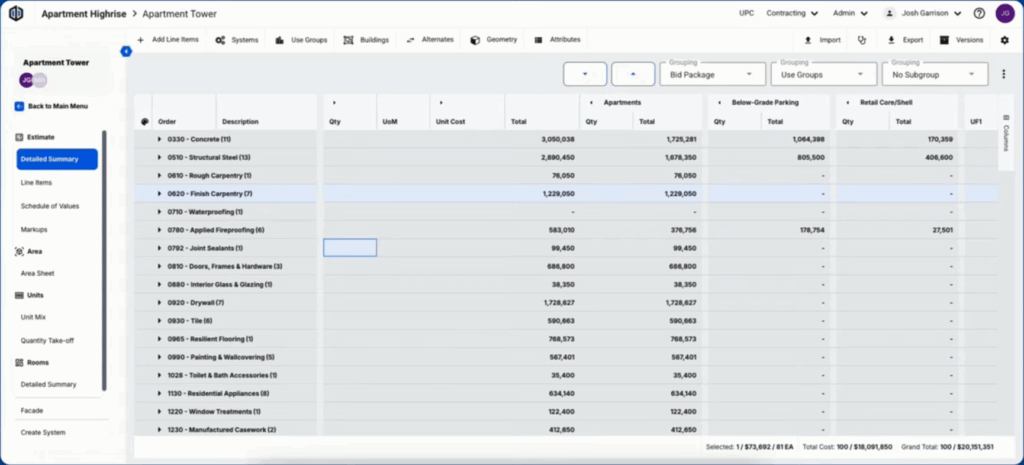Click the Order column header
1024x465 pixels.
[167, 121]
